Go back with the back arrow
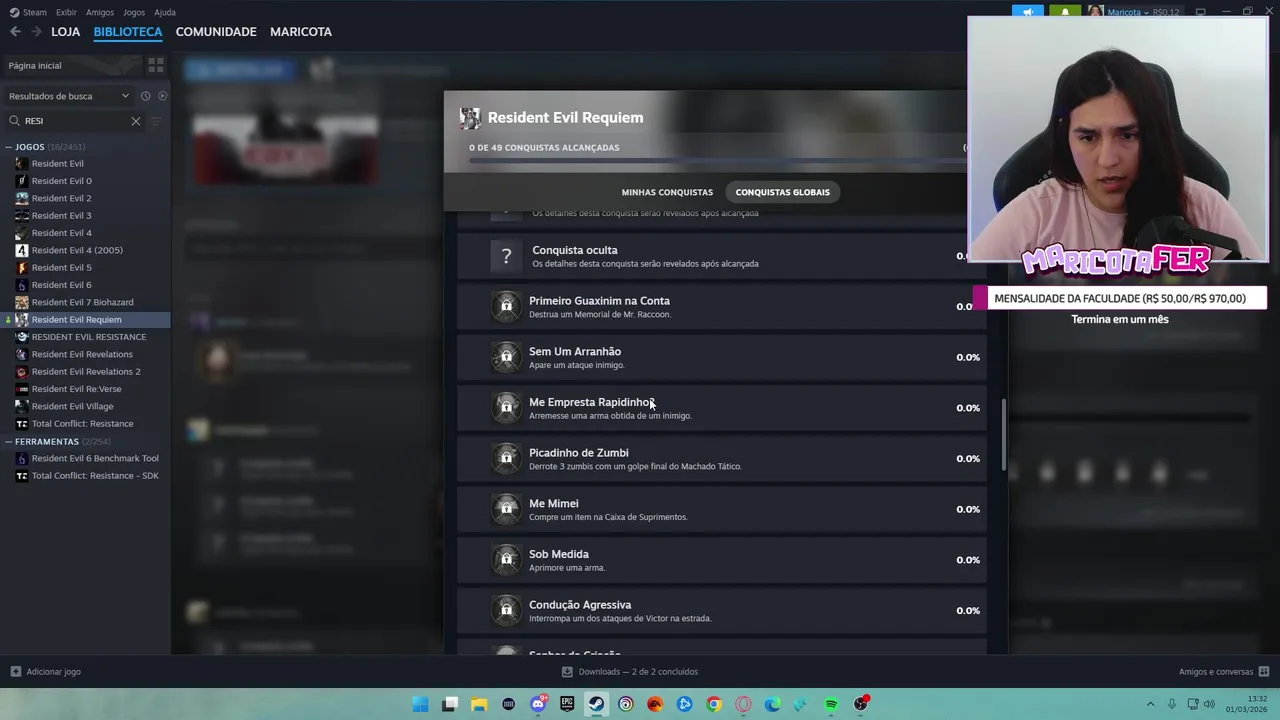The image size is (1280, 720). pyautogui.click(x=15, y=32)
